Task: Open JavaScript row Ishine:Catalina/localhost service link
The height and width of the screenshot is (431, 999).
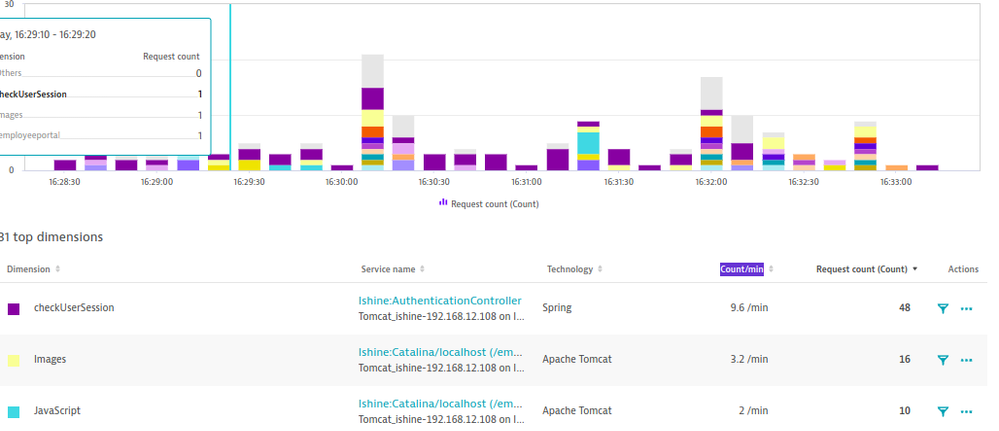Action: pyautogui.click(x=440, y=404)
